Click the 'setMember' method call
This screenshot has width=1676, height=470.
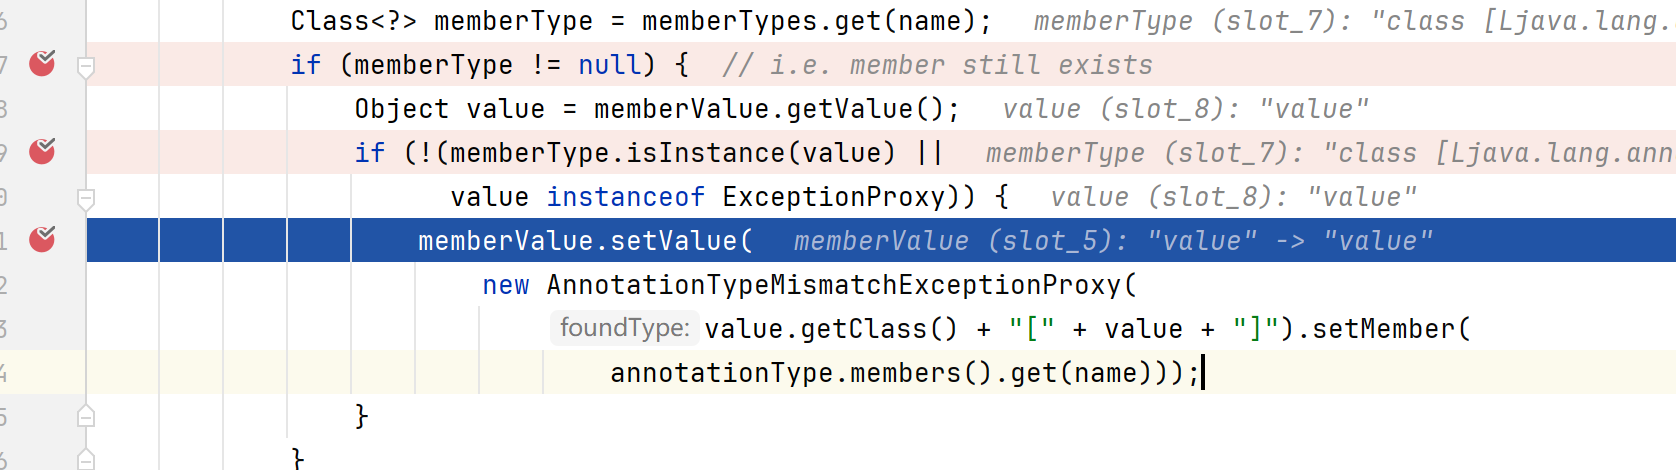(x=1383, y=329)
